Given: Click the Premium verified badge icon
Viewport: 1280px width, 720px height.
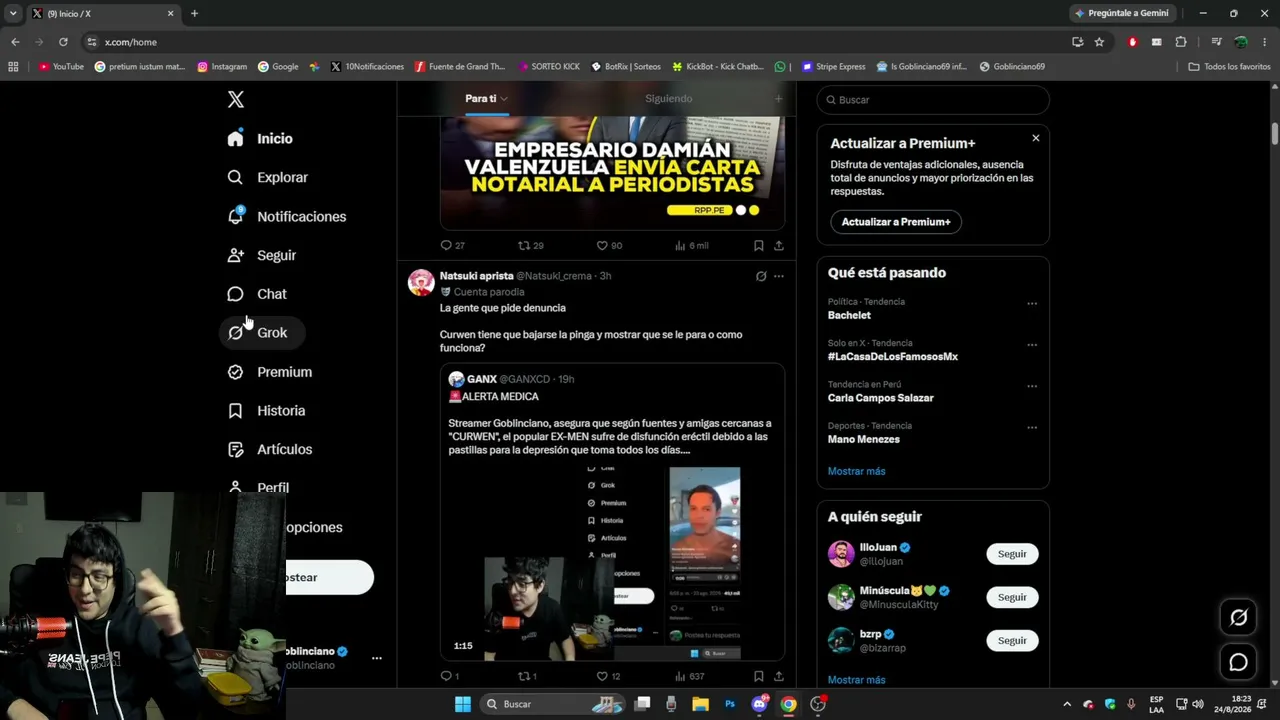Looking at the screenshot, I should tap(235, 372).
